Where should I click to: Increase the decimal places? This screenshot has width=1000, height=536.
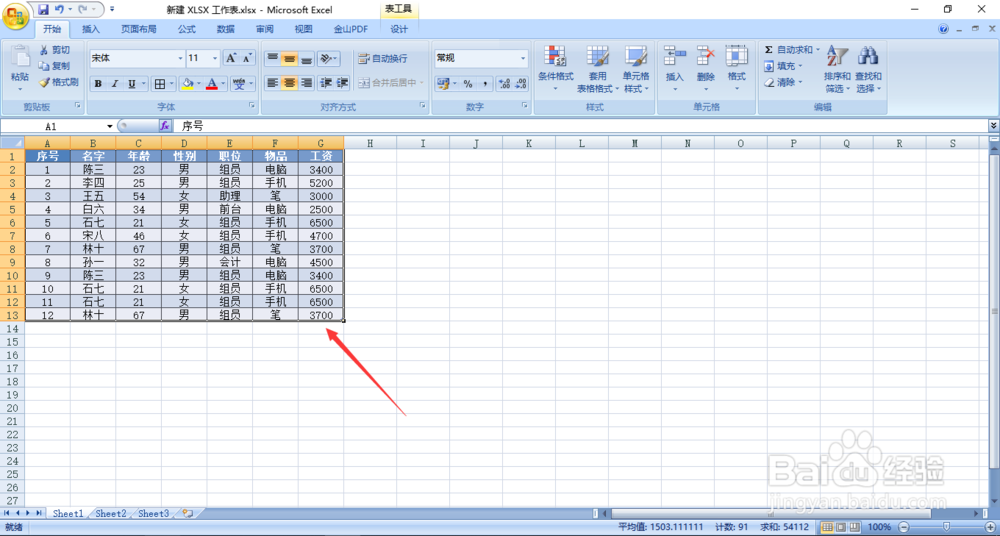pyautogui.click(x=504, y=84)
